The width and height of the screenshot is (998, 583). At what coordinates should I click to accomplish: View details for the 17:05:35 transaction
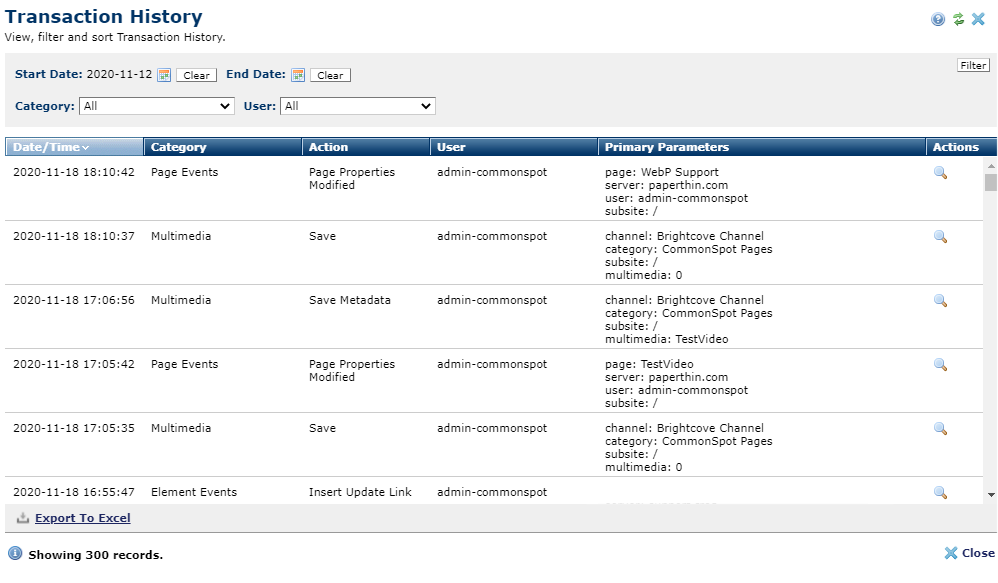pos(940,428)
